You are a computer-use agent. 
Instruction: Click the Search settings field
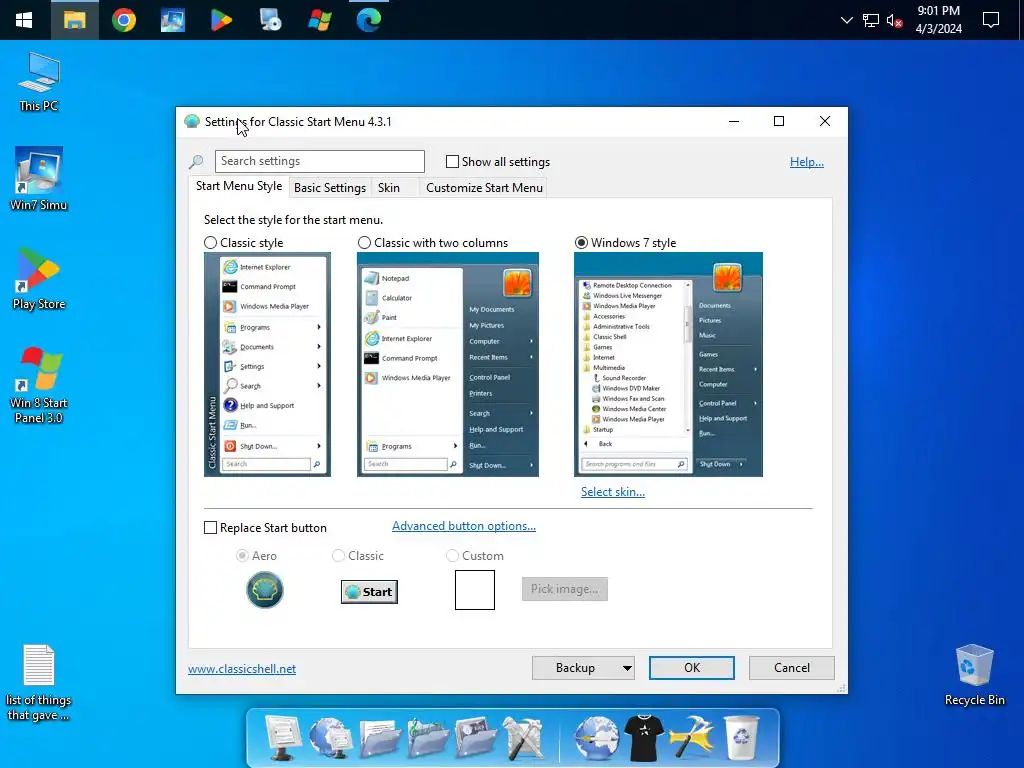pos(319,161)
